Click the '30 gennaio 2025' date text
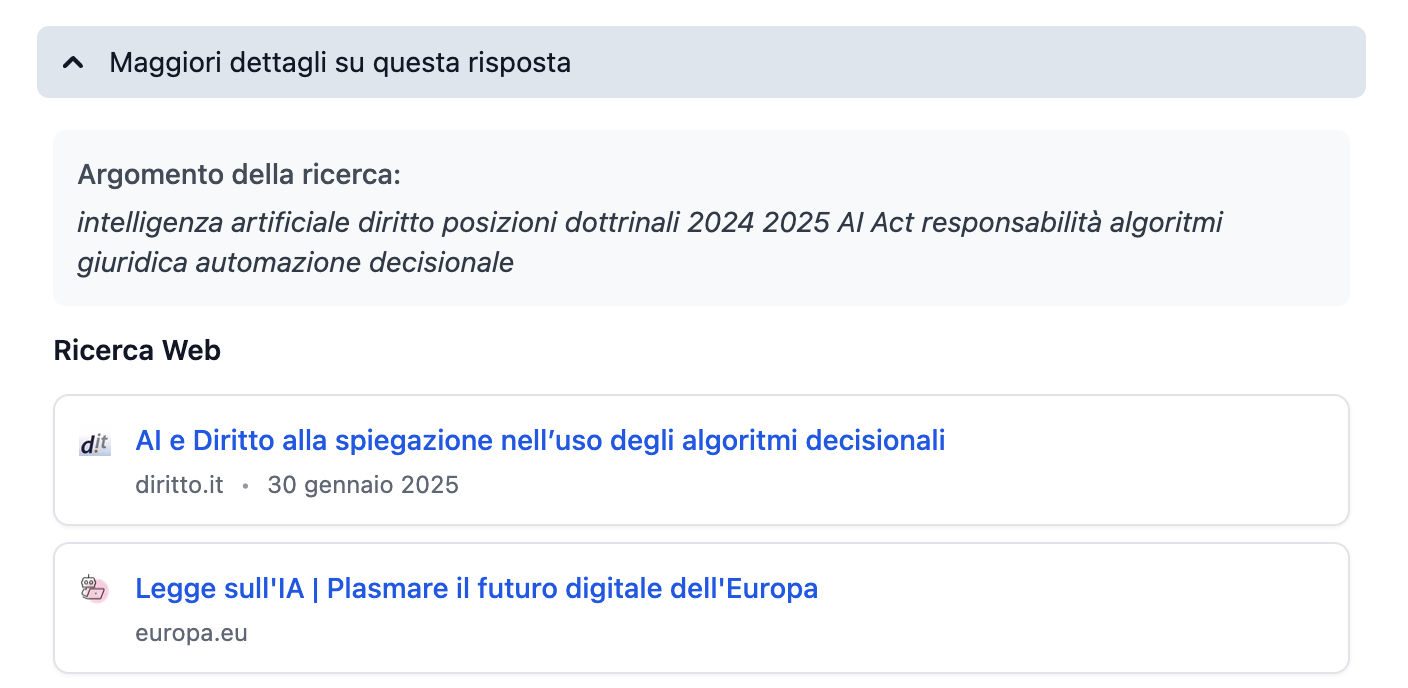1408x688 pixels. (x=363, y=486)
